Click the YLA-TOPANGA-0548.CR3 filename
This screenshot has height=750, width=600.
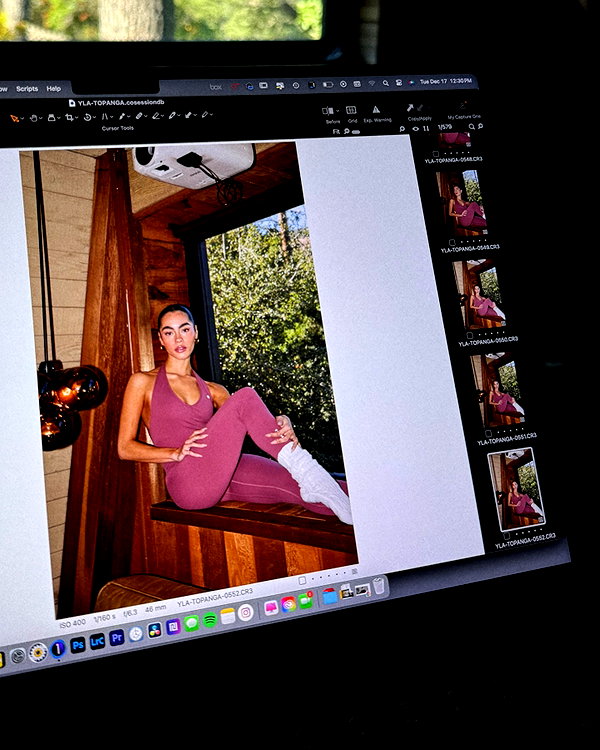[x=454, y=160]
